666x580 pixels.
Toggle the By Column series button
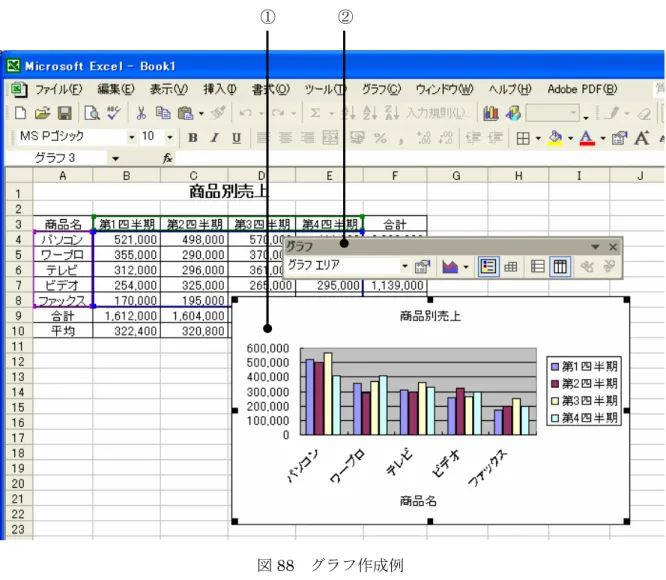click(560, 267)
